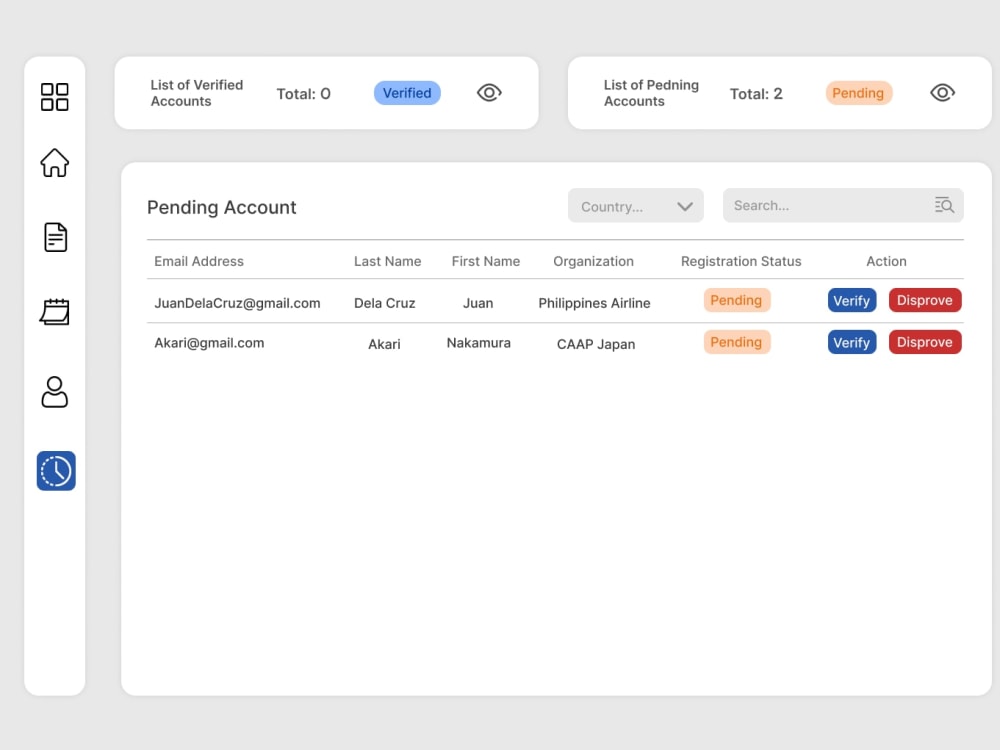
Task: Click the Registration Status column header
Action: 741,261
